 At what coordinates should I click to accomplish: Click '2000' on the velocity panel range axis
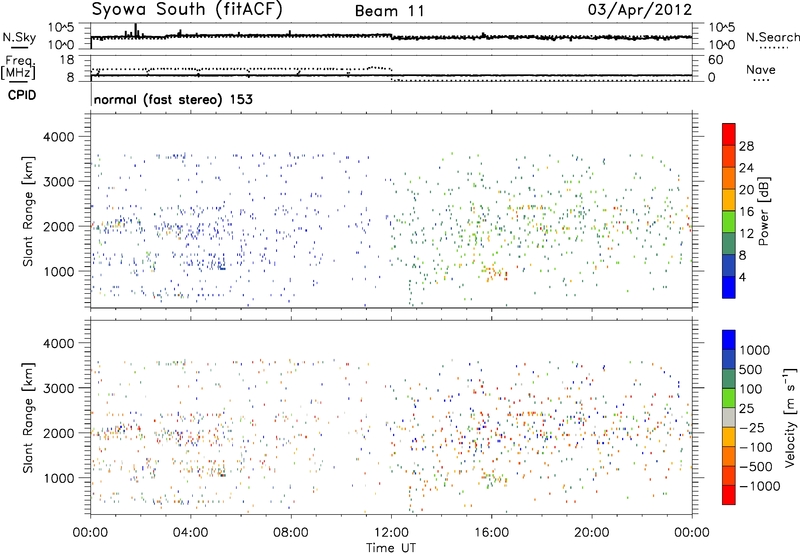59,433
